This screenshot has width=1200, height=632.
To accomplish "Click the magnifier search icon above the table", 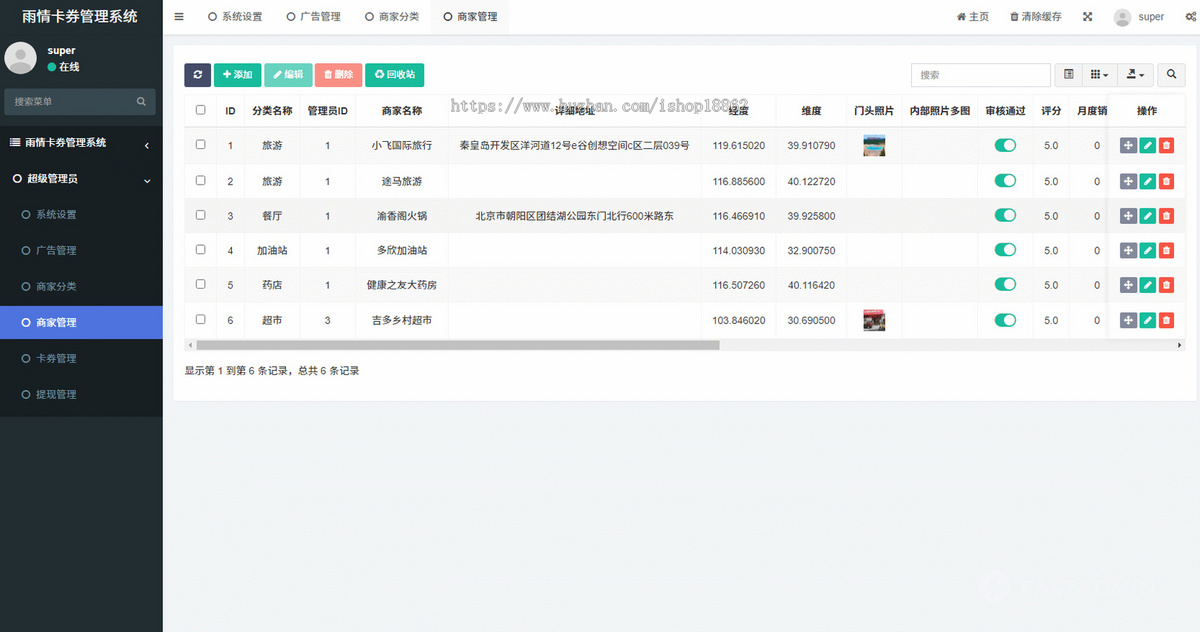I will tap(1171, 74).
